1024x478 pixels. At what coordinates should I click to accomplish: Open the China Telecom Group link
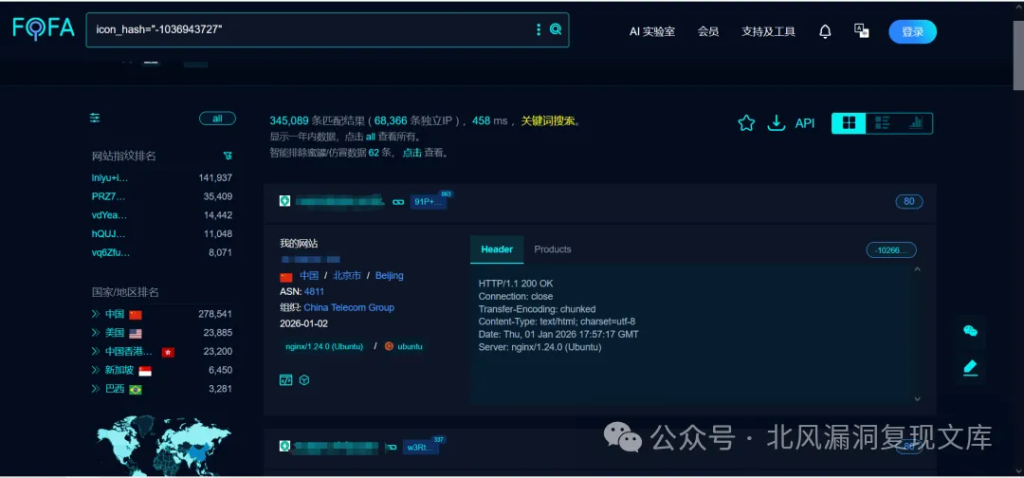(x=348, y=308)
